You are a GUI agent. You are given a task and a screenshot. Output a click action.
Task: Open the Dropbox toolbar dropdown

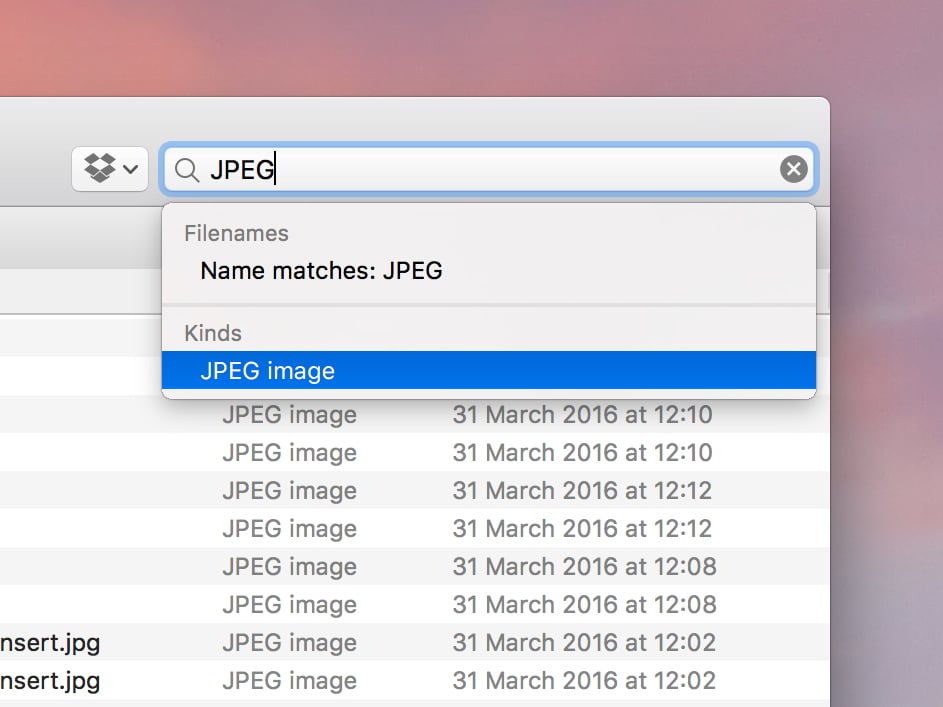click(110, 169)
